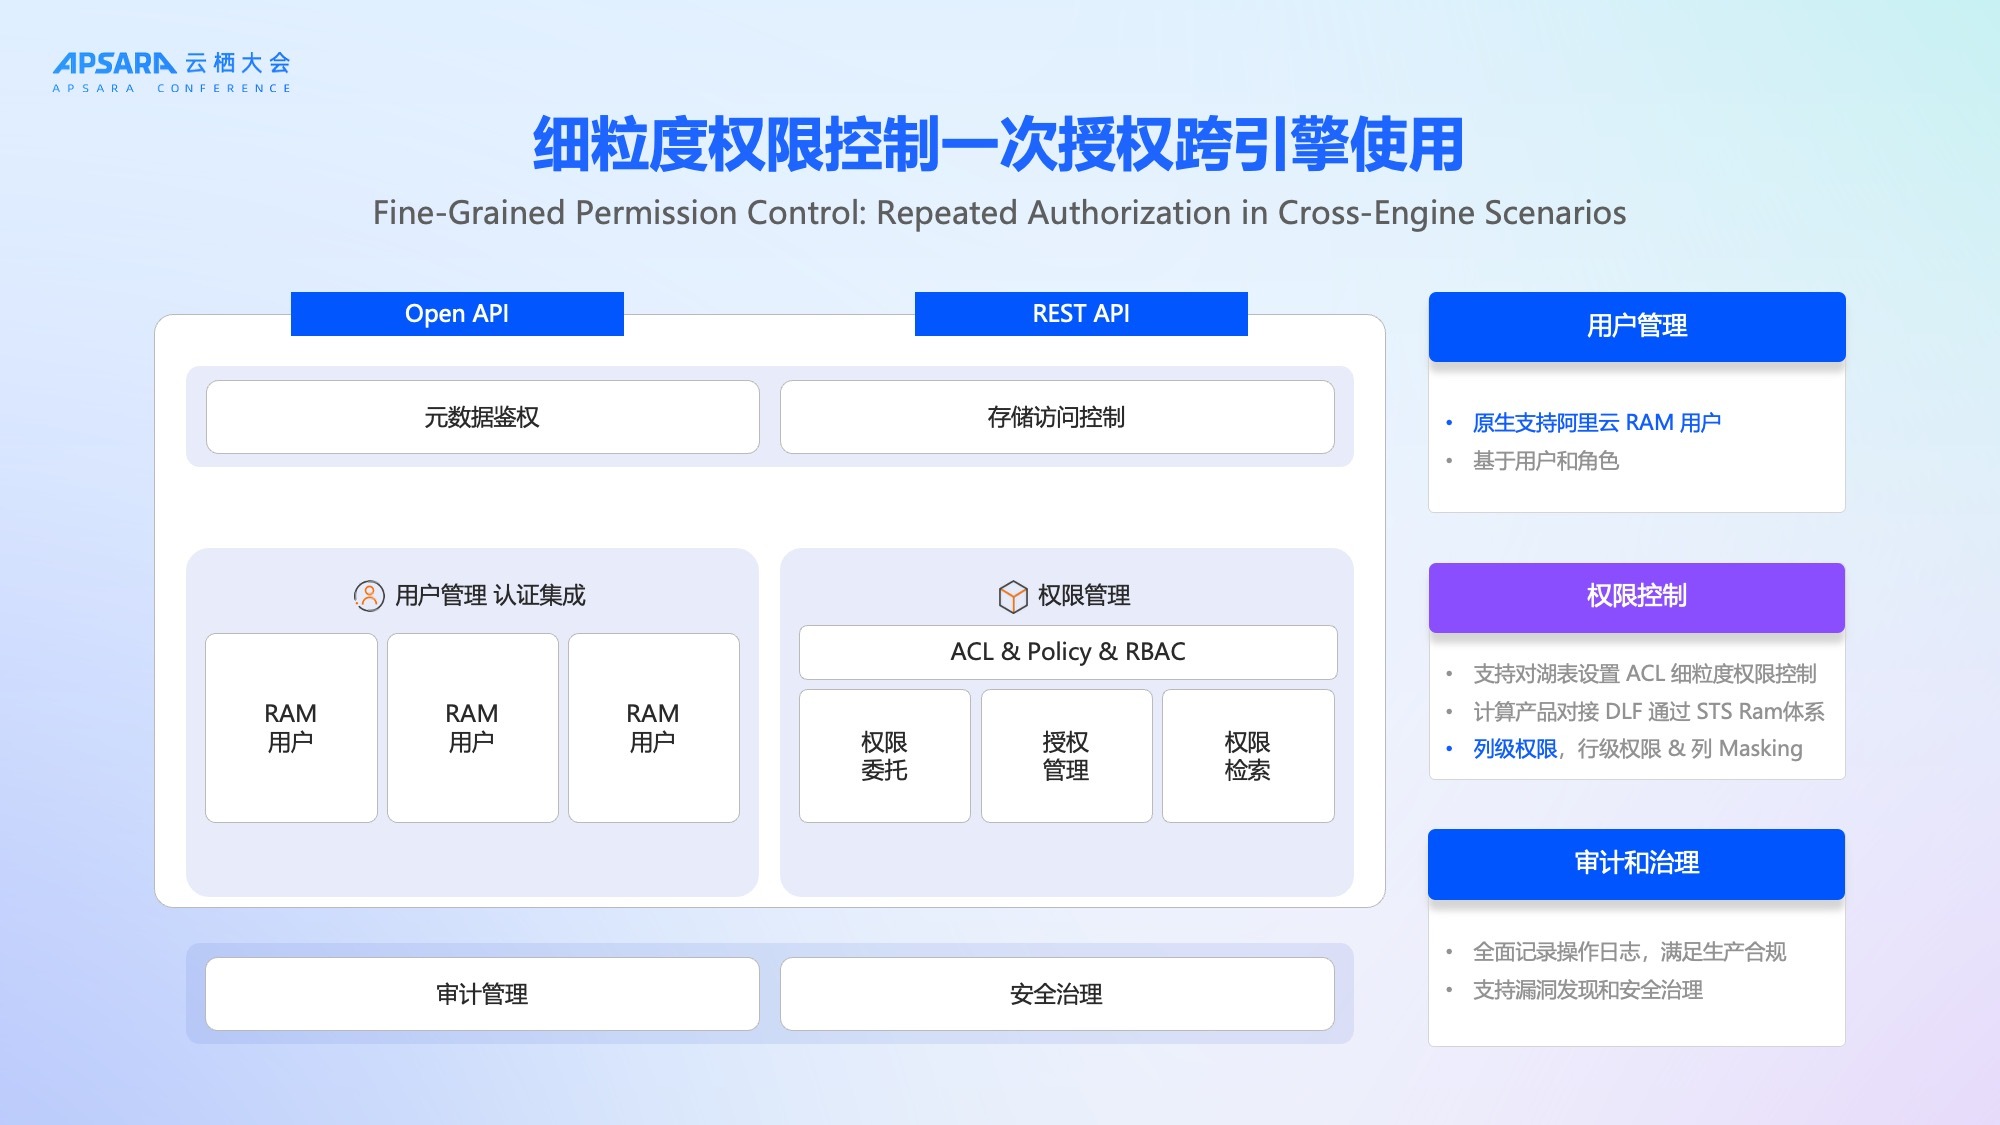Click the 审计管理 box
This screenshot has height=1125, width=2000.
pyautogui.click(x=482, y=994)
